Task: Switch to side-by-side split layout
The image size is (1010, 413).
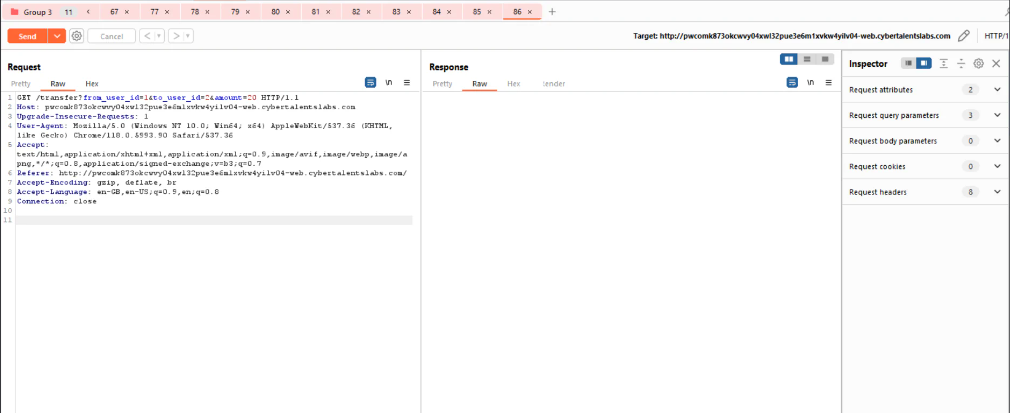Action: [790, 60]
